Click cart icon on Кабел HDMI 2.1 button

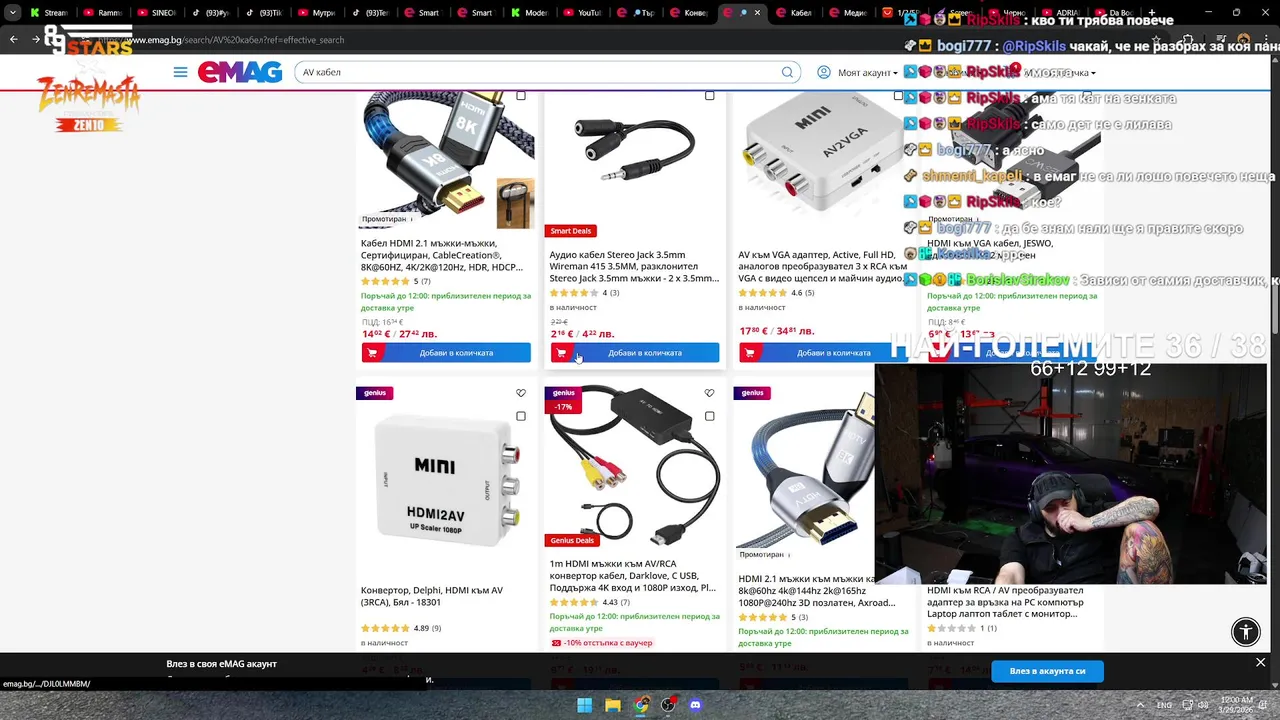[372, 352]
